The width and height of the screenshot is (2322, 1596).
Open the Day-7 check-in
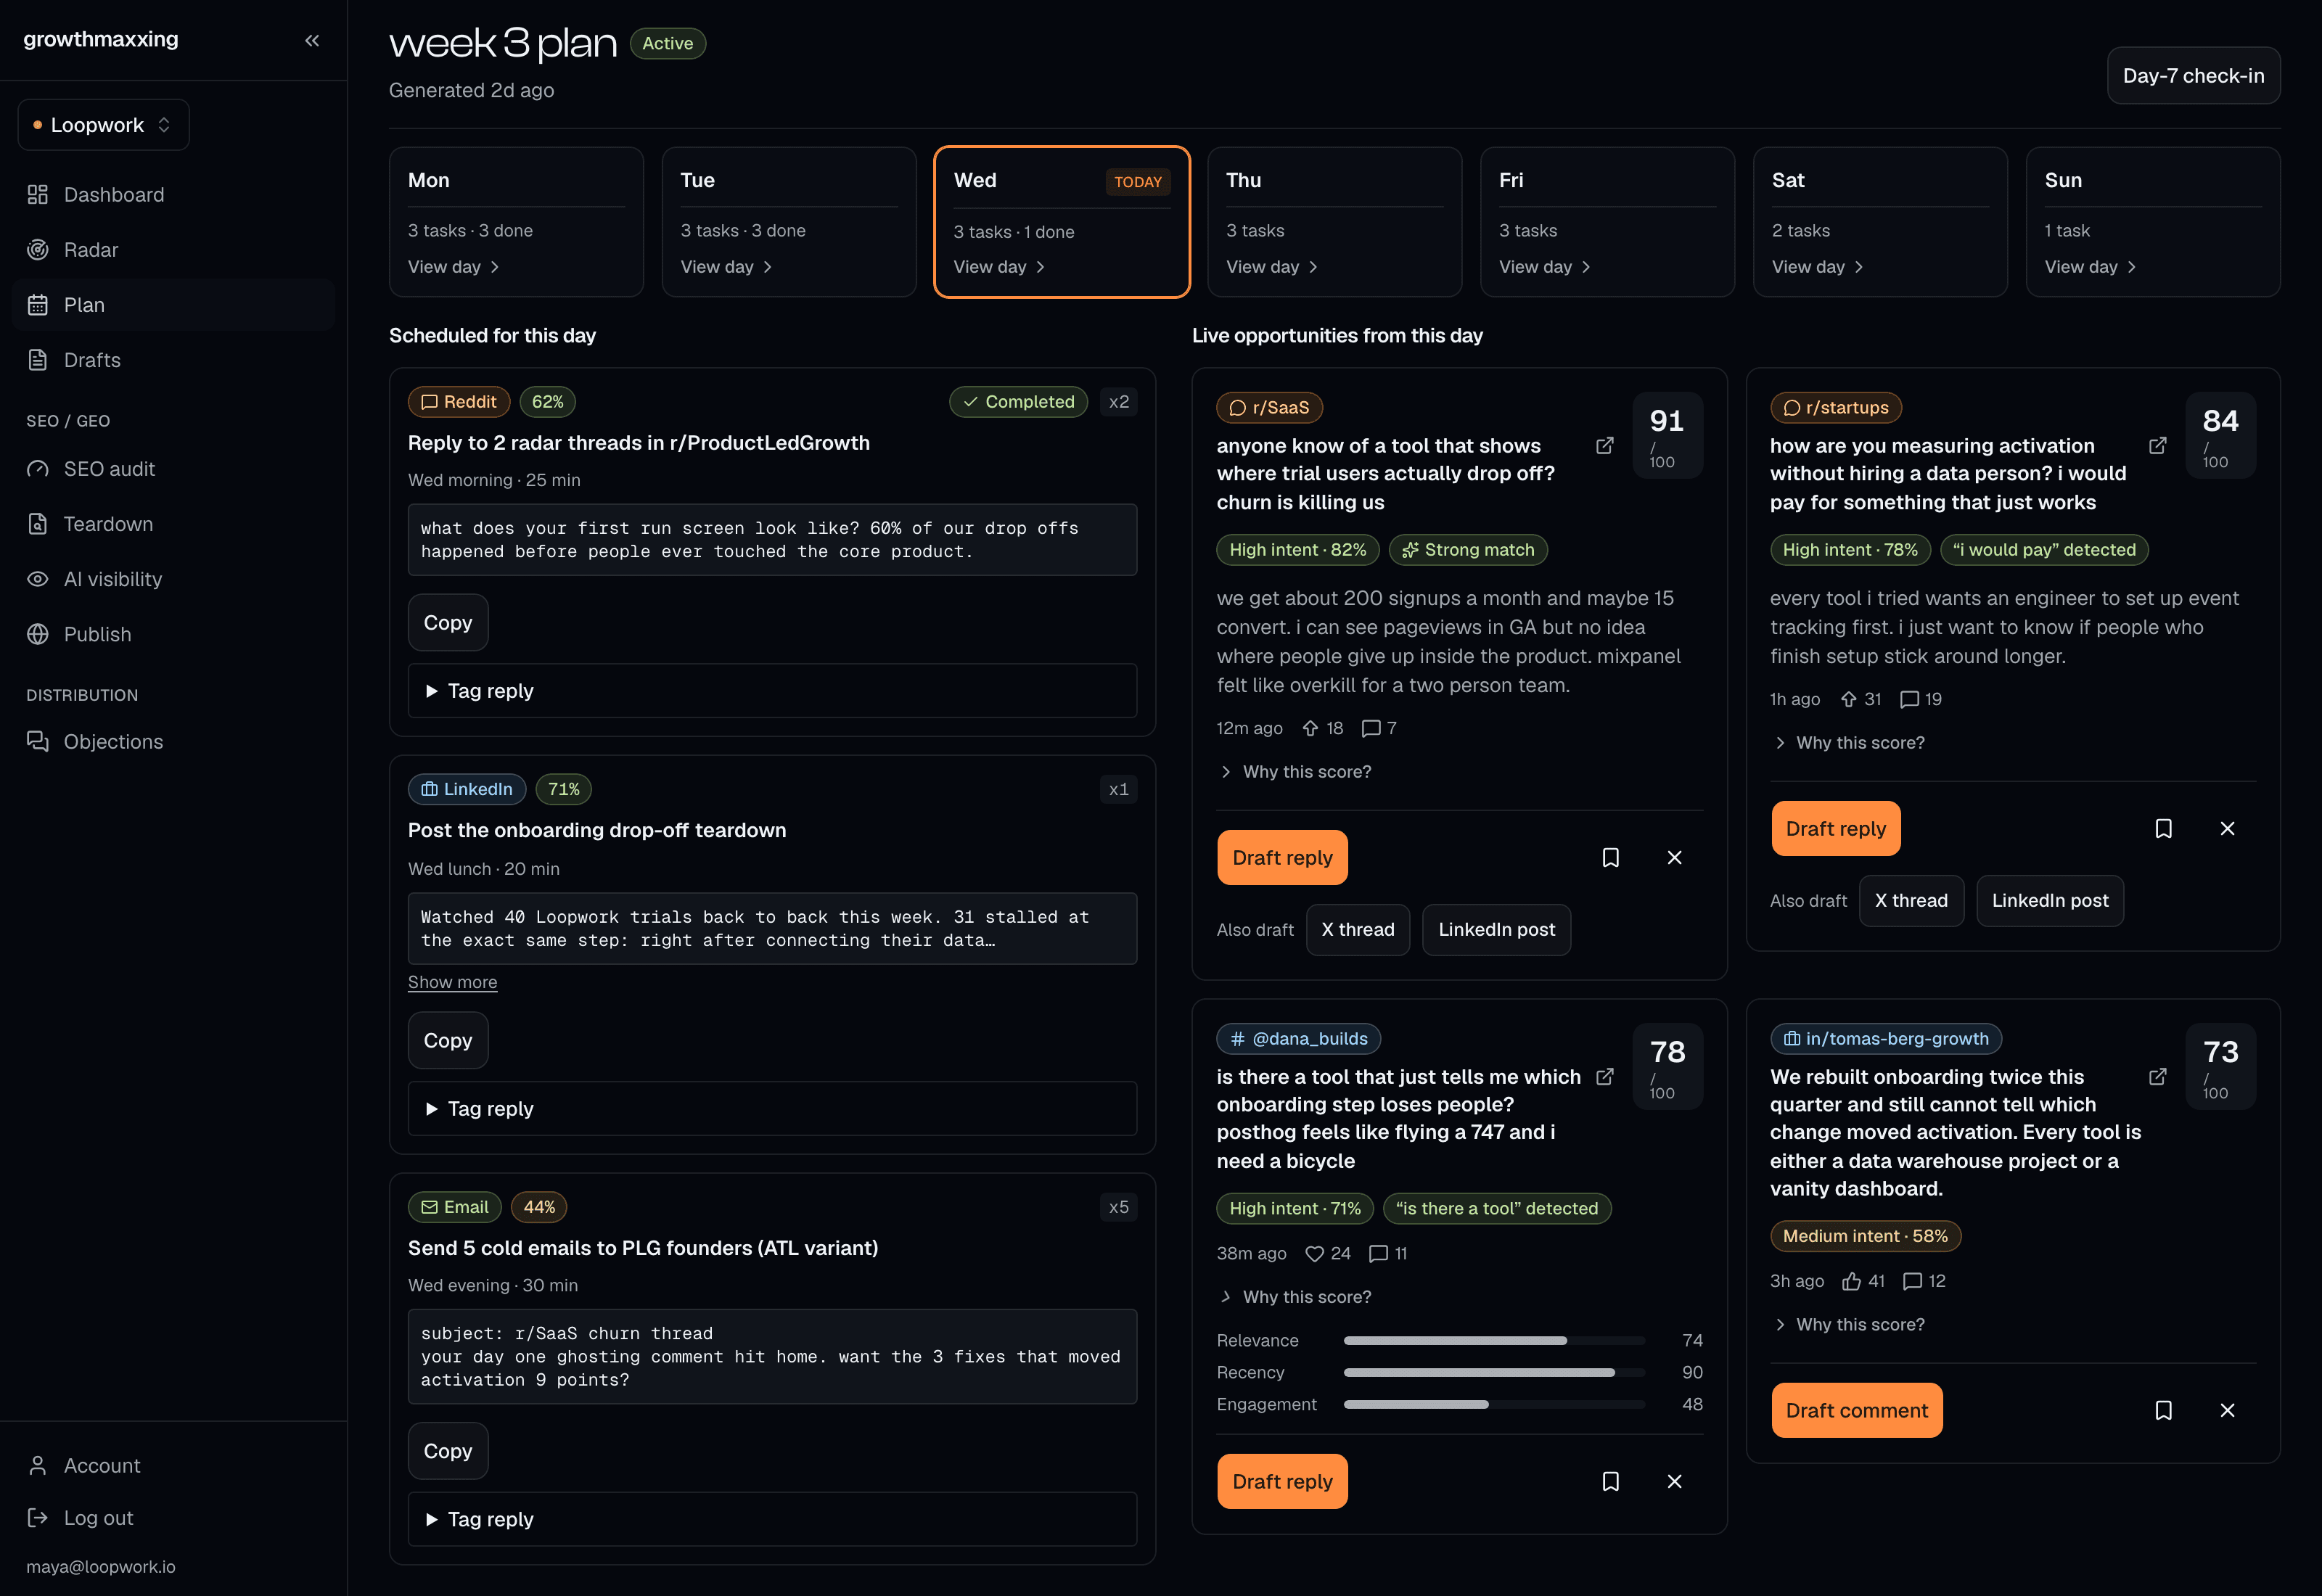pyautogui.click(x=2193, y=76)
